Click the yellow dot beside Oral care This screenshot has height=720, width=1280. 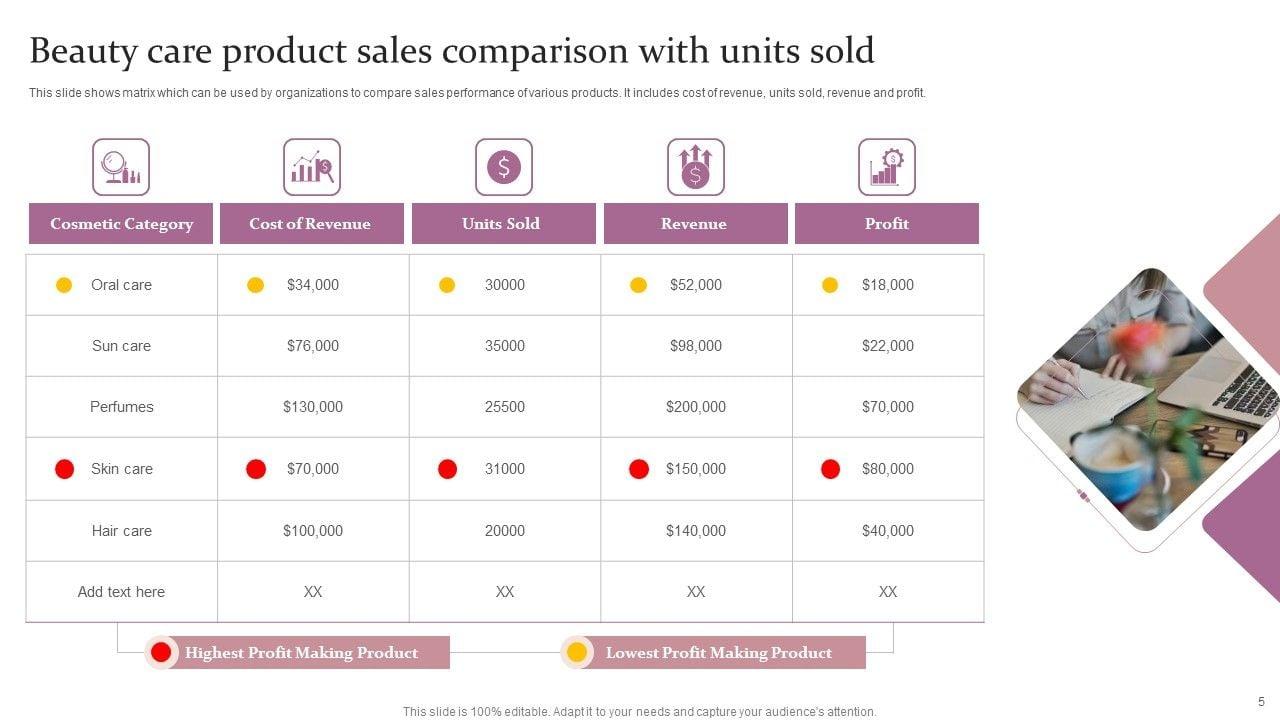(64, 285)
